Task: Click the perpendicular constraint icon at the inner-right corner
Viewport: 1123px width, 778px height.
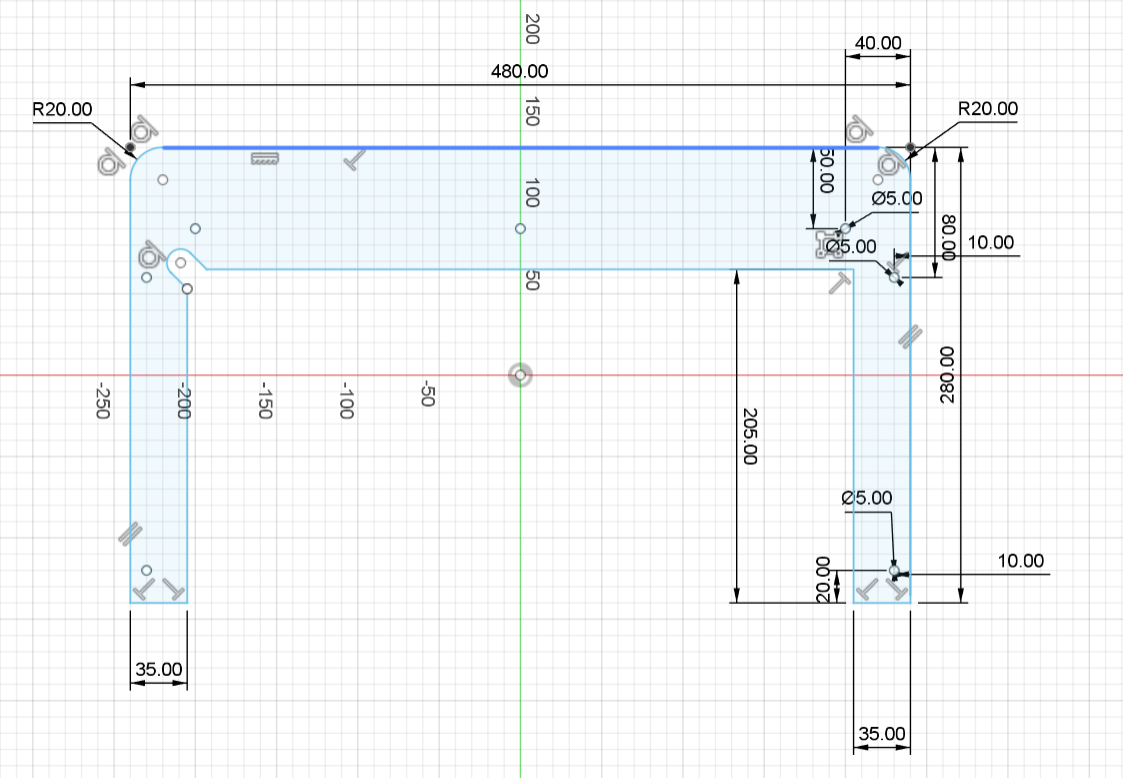Action: (x=839, y=283)
